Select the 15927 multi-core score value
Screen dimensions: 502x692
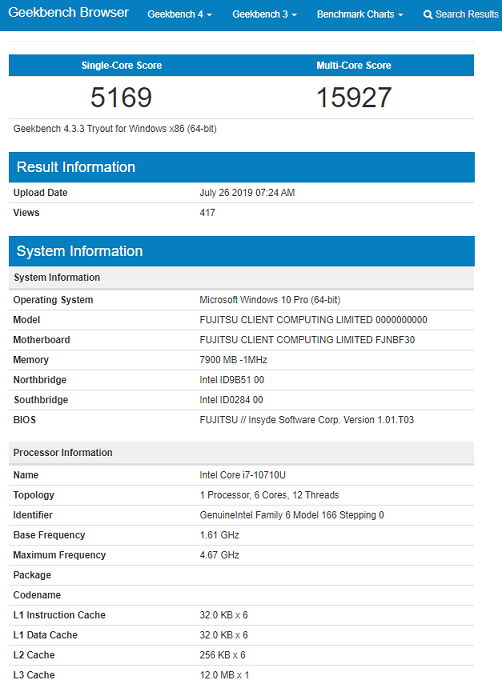354,97
